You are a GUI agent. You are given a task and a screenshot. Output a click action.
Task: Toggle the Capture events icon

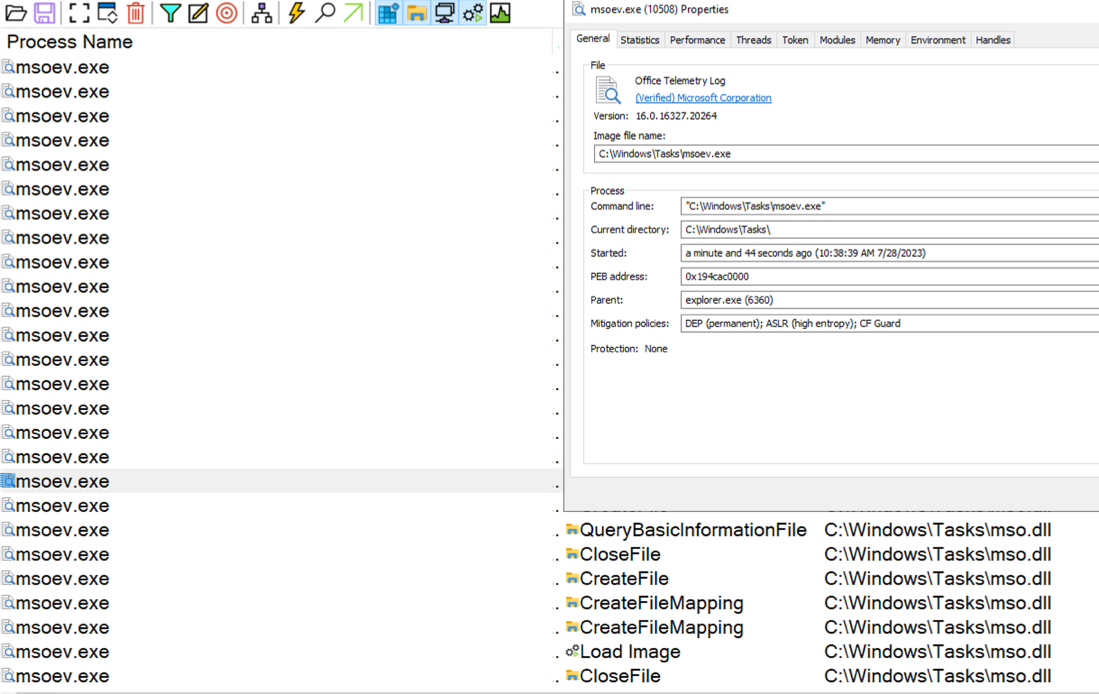79,13
